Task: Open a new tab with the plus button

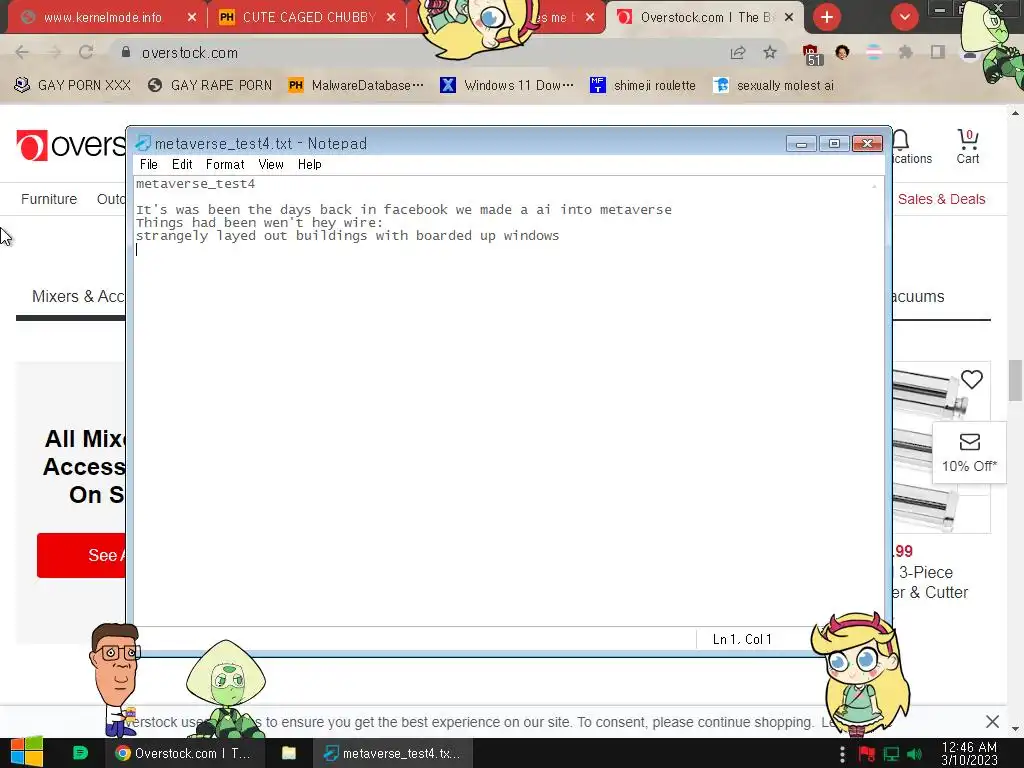Action: (827, 17)
